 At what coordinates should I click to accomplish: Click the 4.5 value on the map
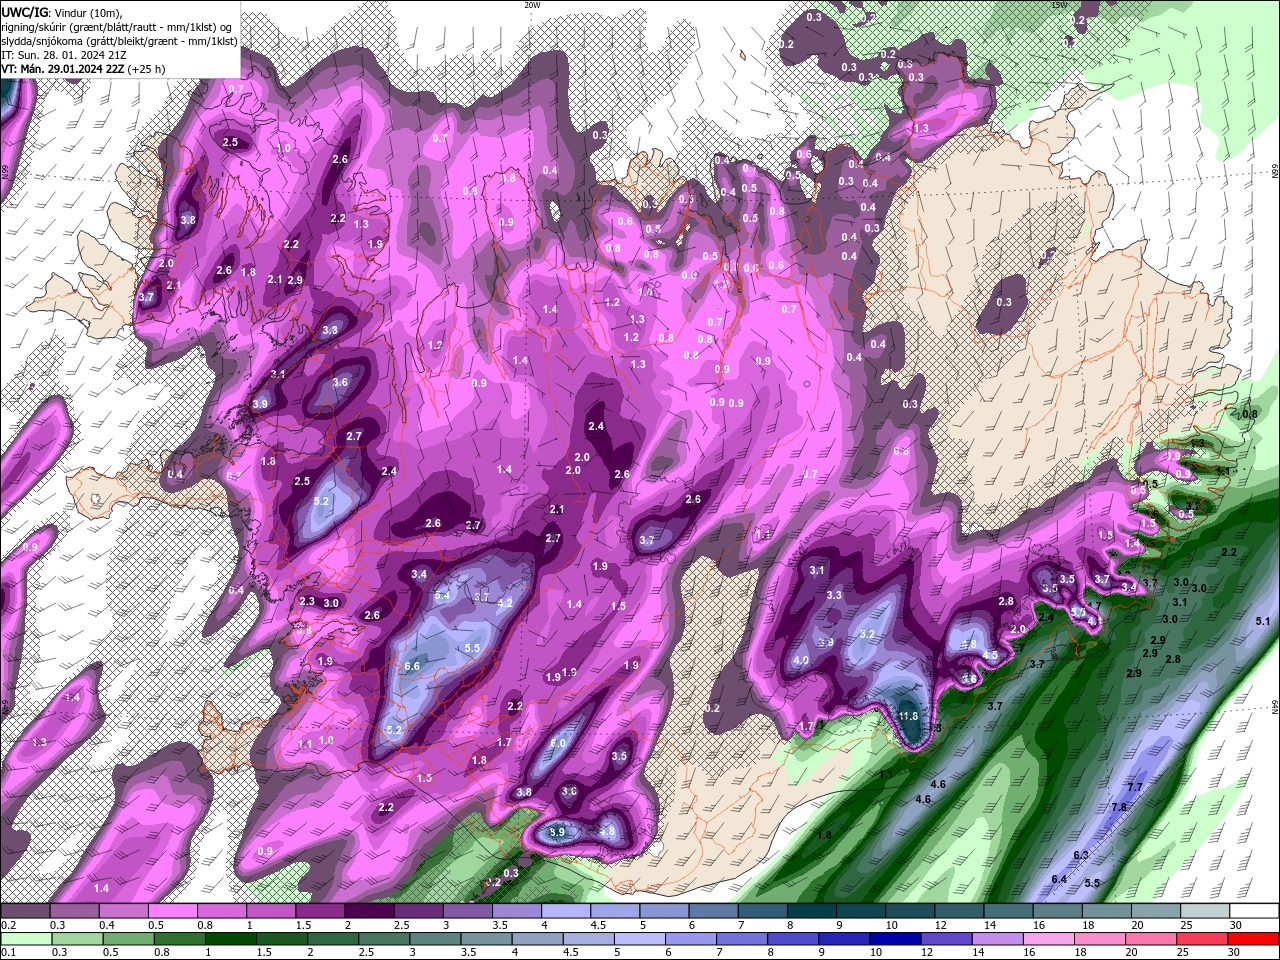990,656
